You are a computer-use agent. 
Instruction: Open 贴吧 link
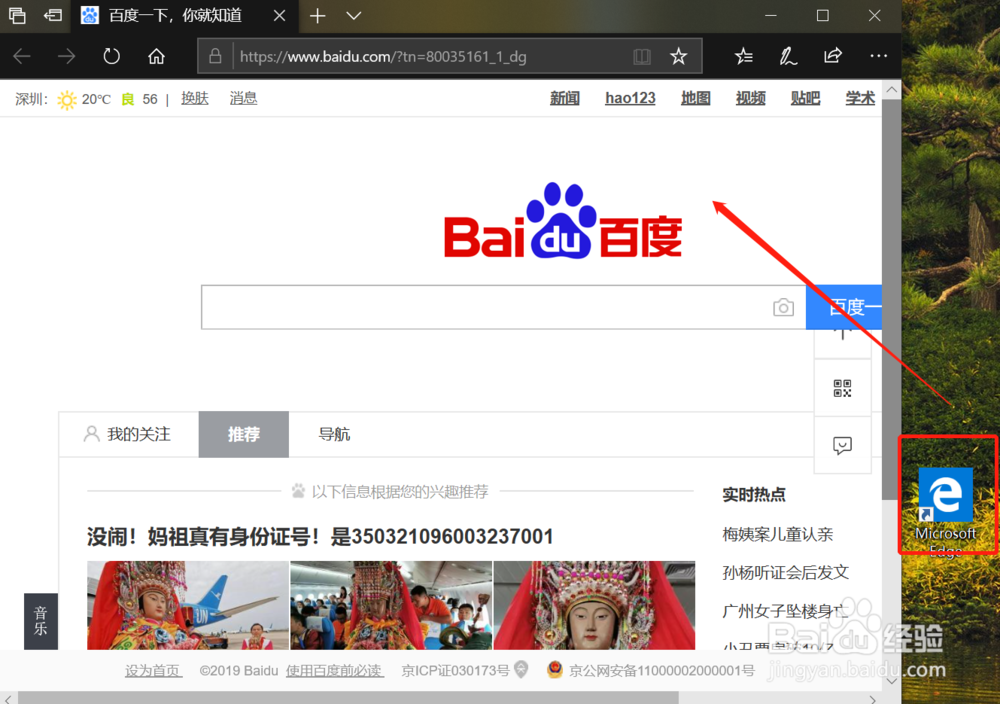click(805, 98)
